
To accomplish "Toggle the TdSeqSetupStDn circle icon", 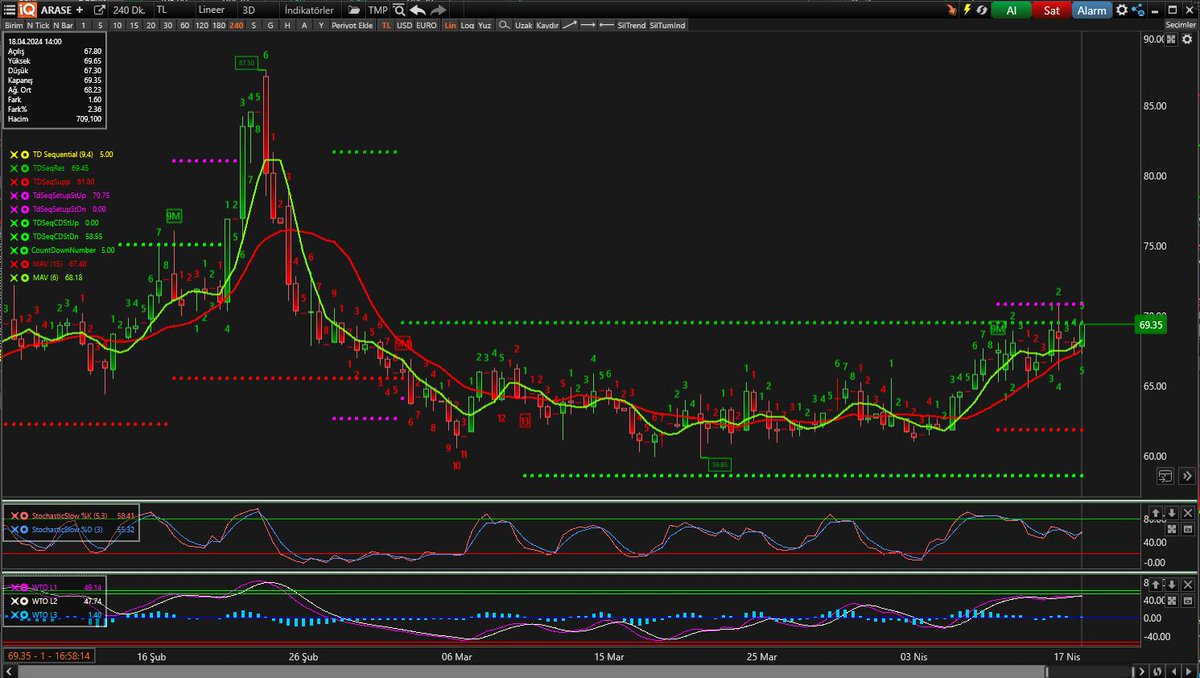I will (x=25, y=209).
